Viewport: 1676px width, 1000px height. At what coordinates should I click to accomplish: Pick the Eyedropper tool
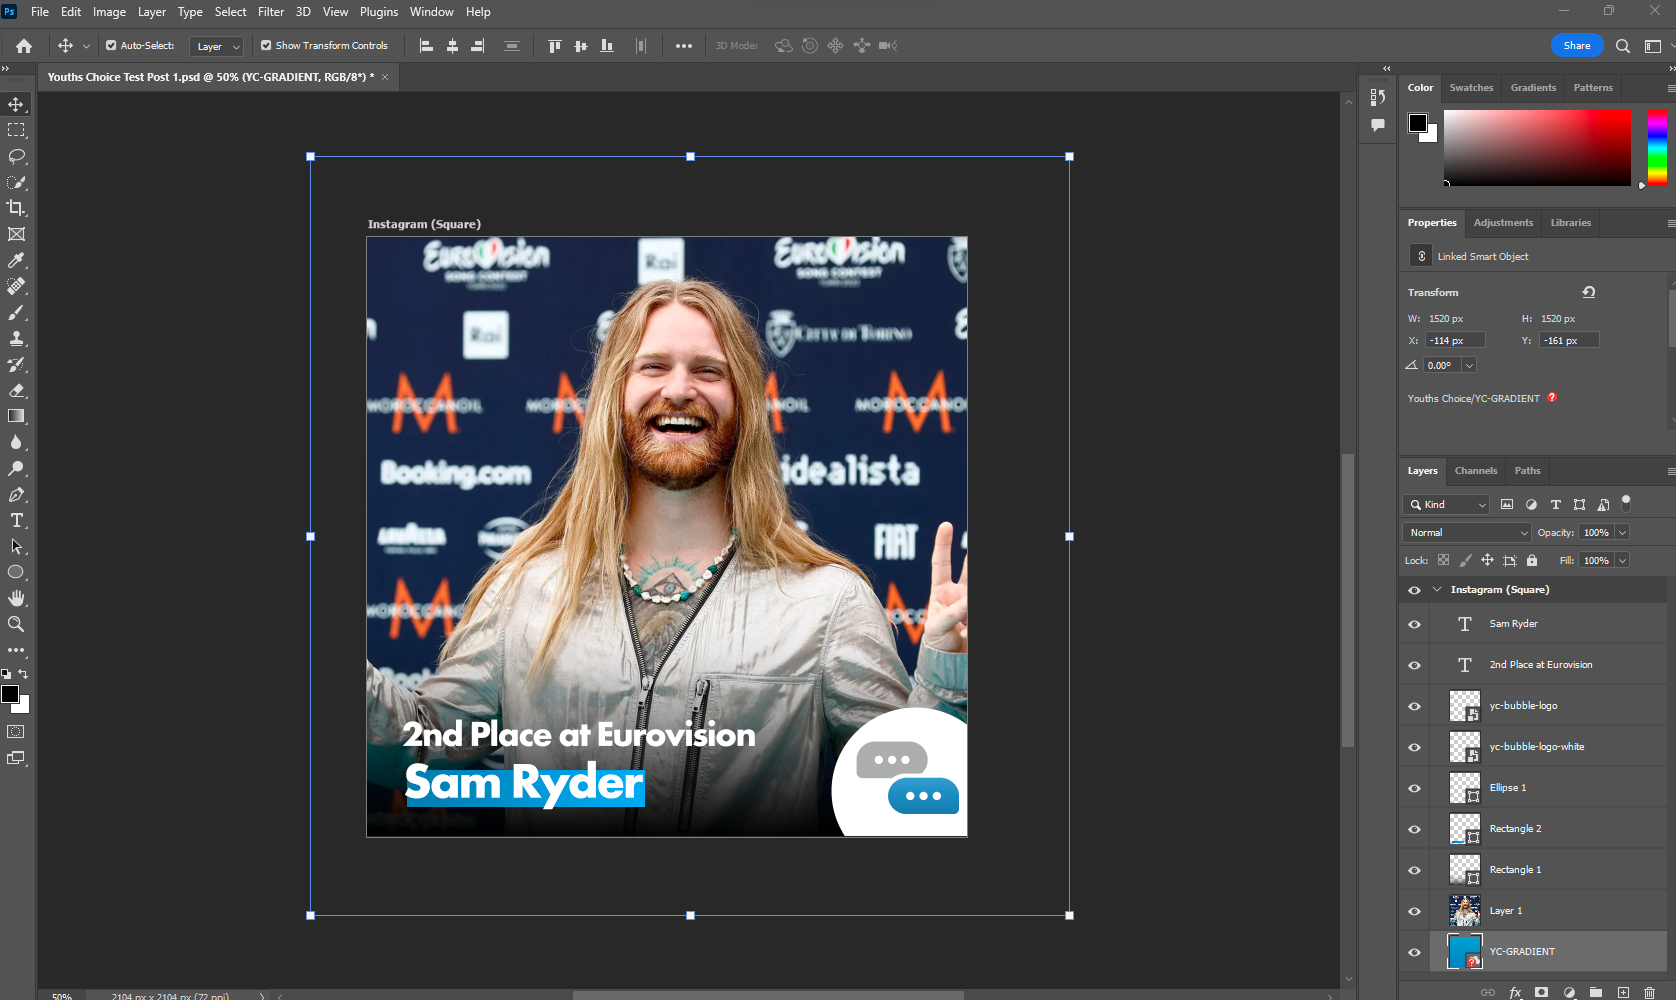point(16,260)
